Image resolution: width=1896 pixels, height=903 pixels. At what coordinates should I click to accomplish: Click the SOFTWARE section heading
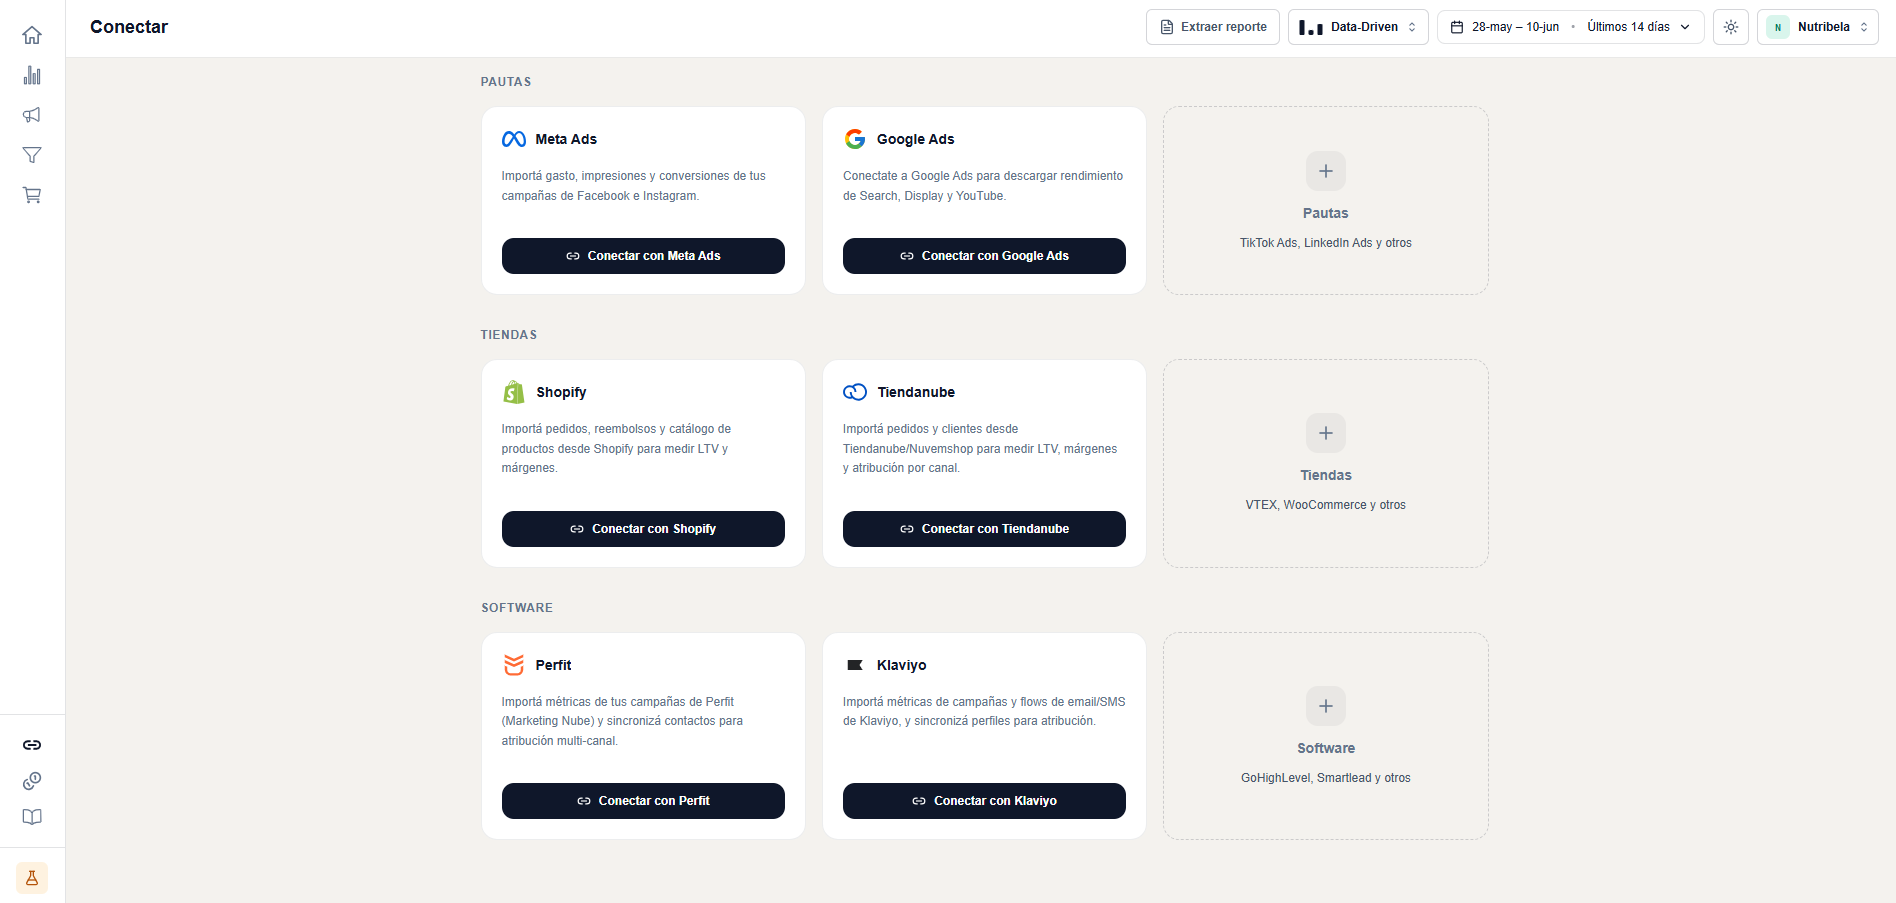pyautogui.click(x=517, y=608)
